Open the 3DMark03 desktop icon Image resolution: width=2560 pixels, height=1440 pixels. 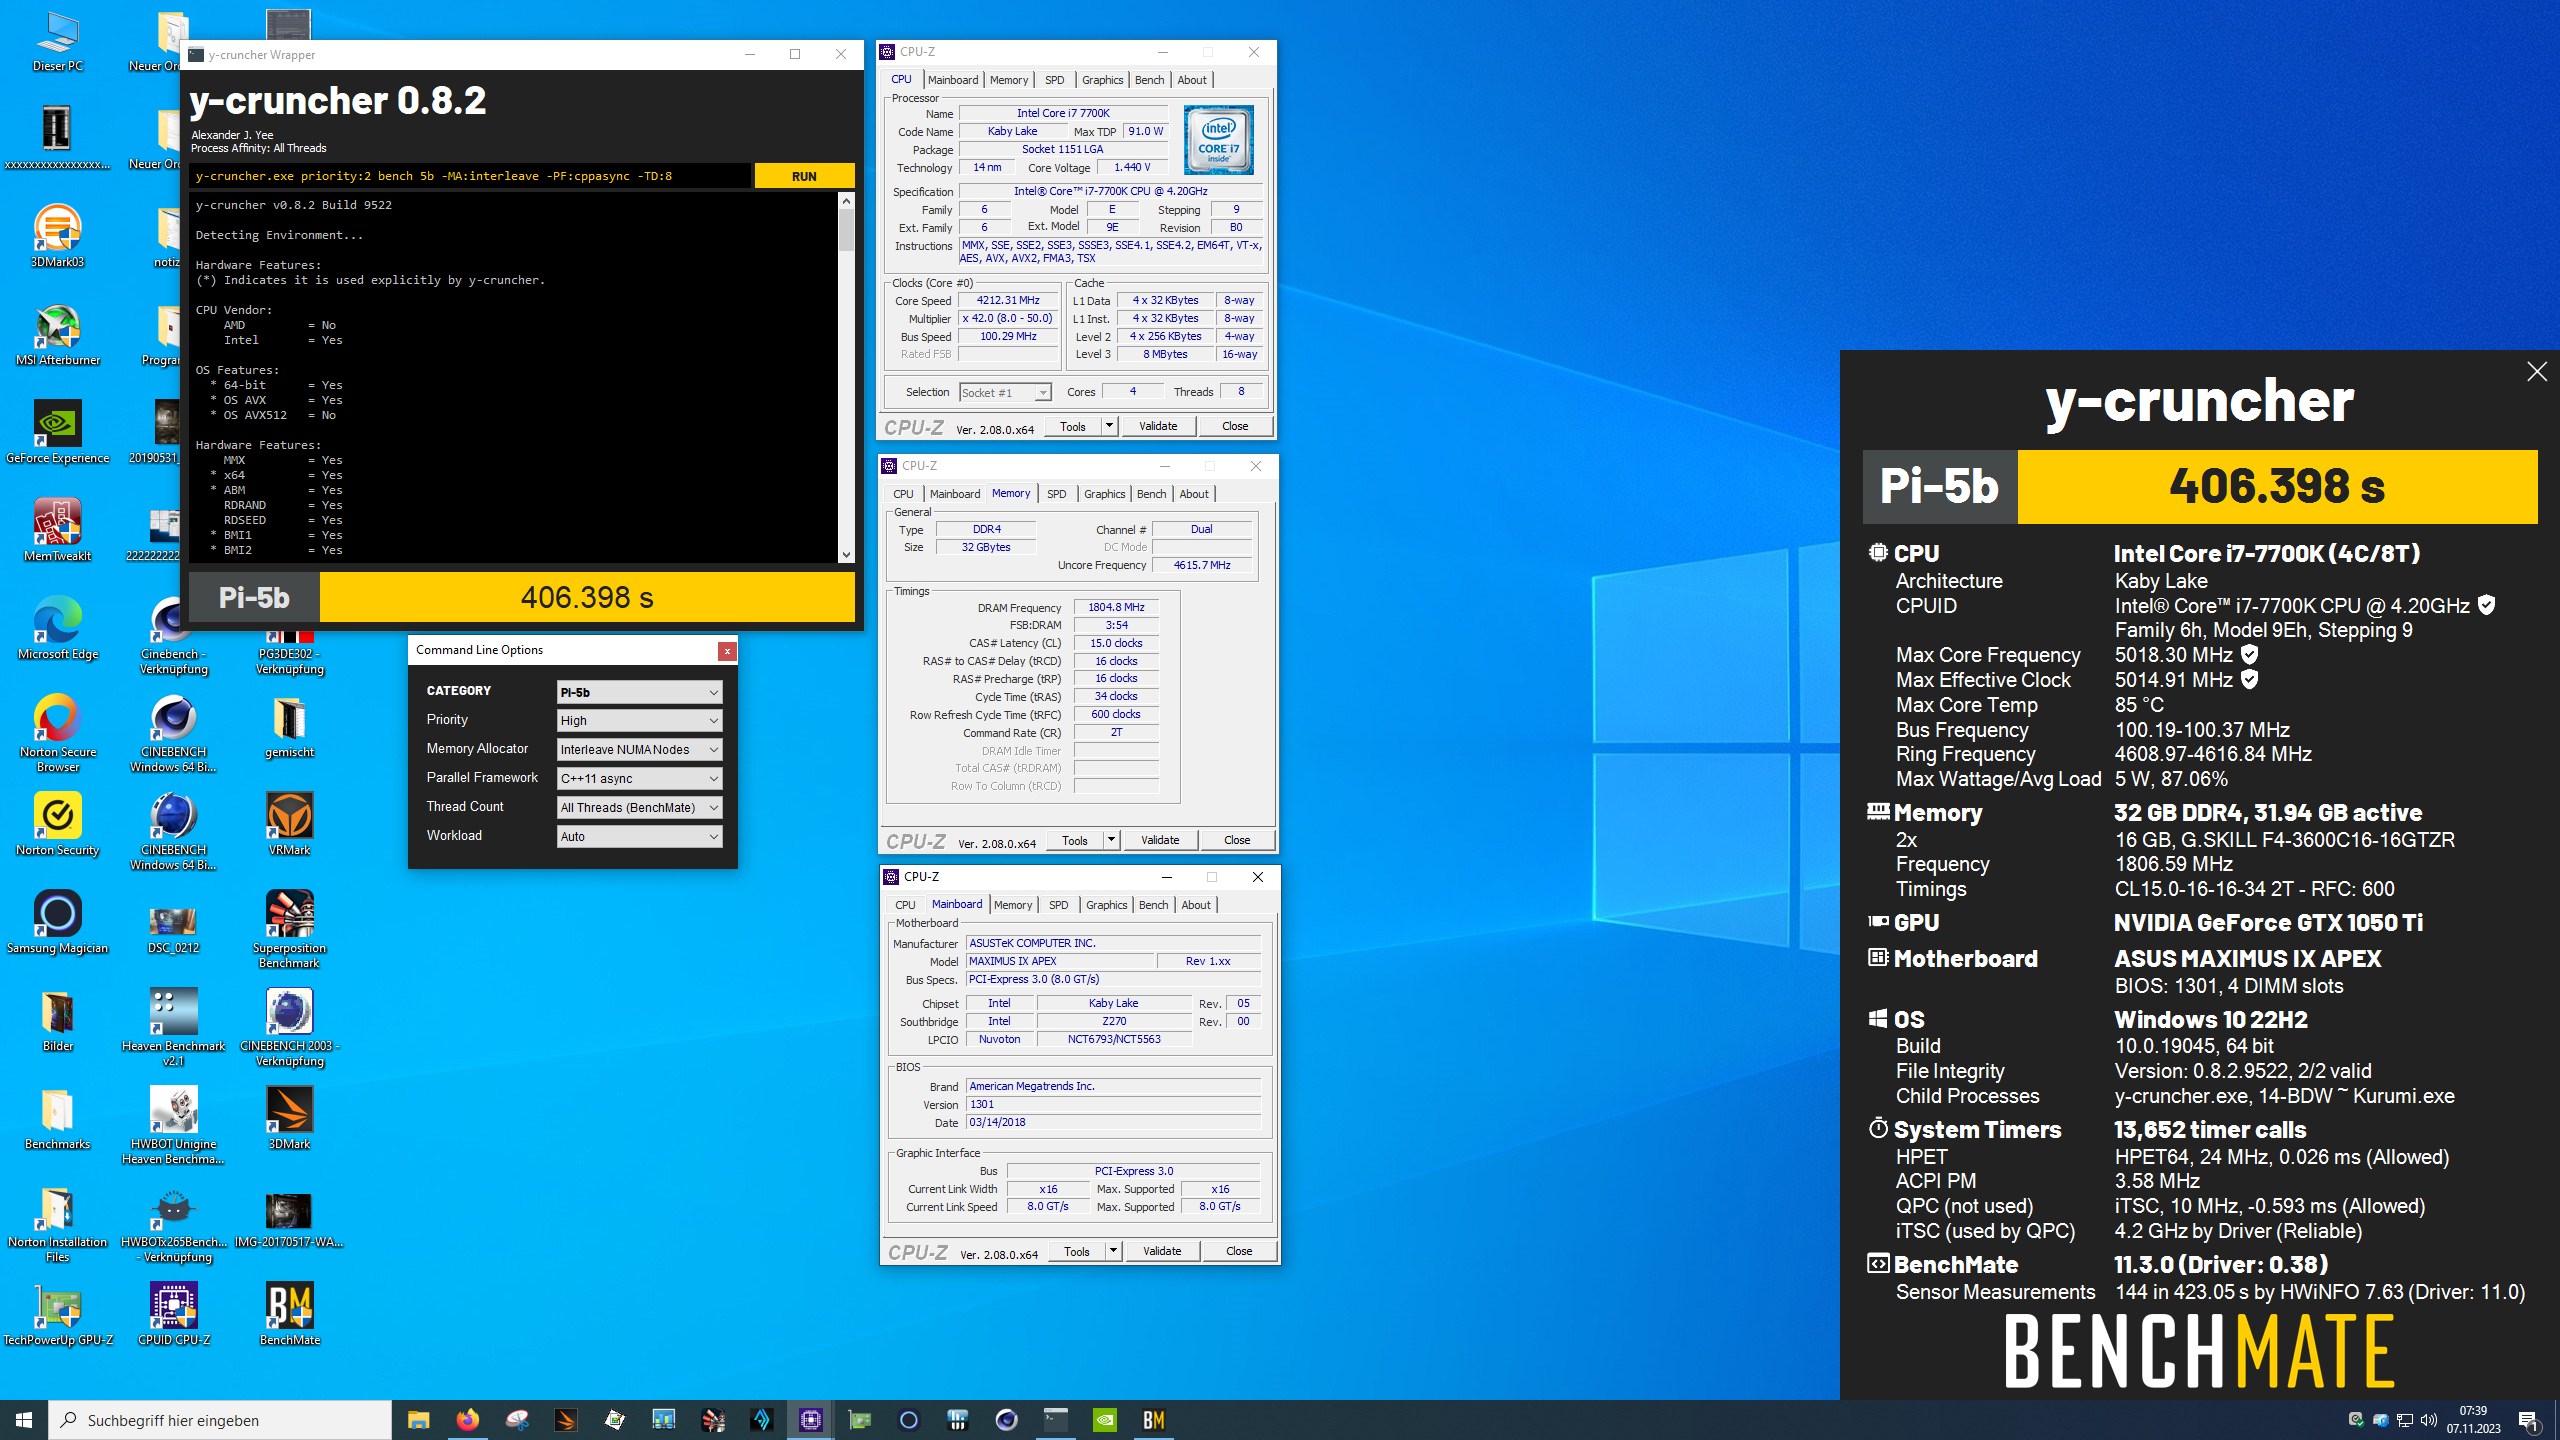[x=57, y=236]
